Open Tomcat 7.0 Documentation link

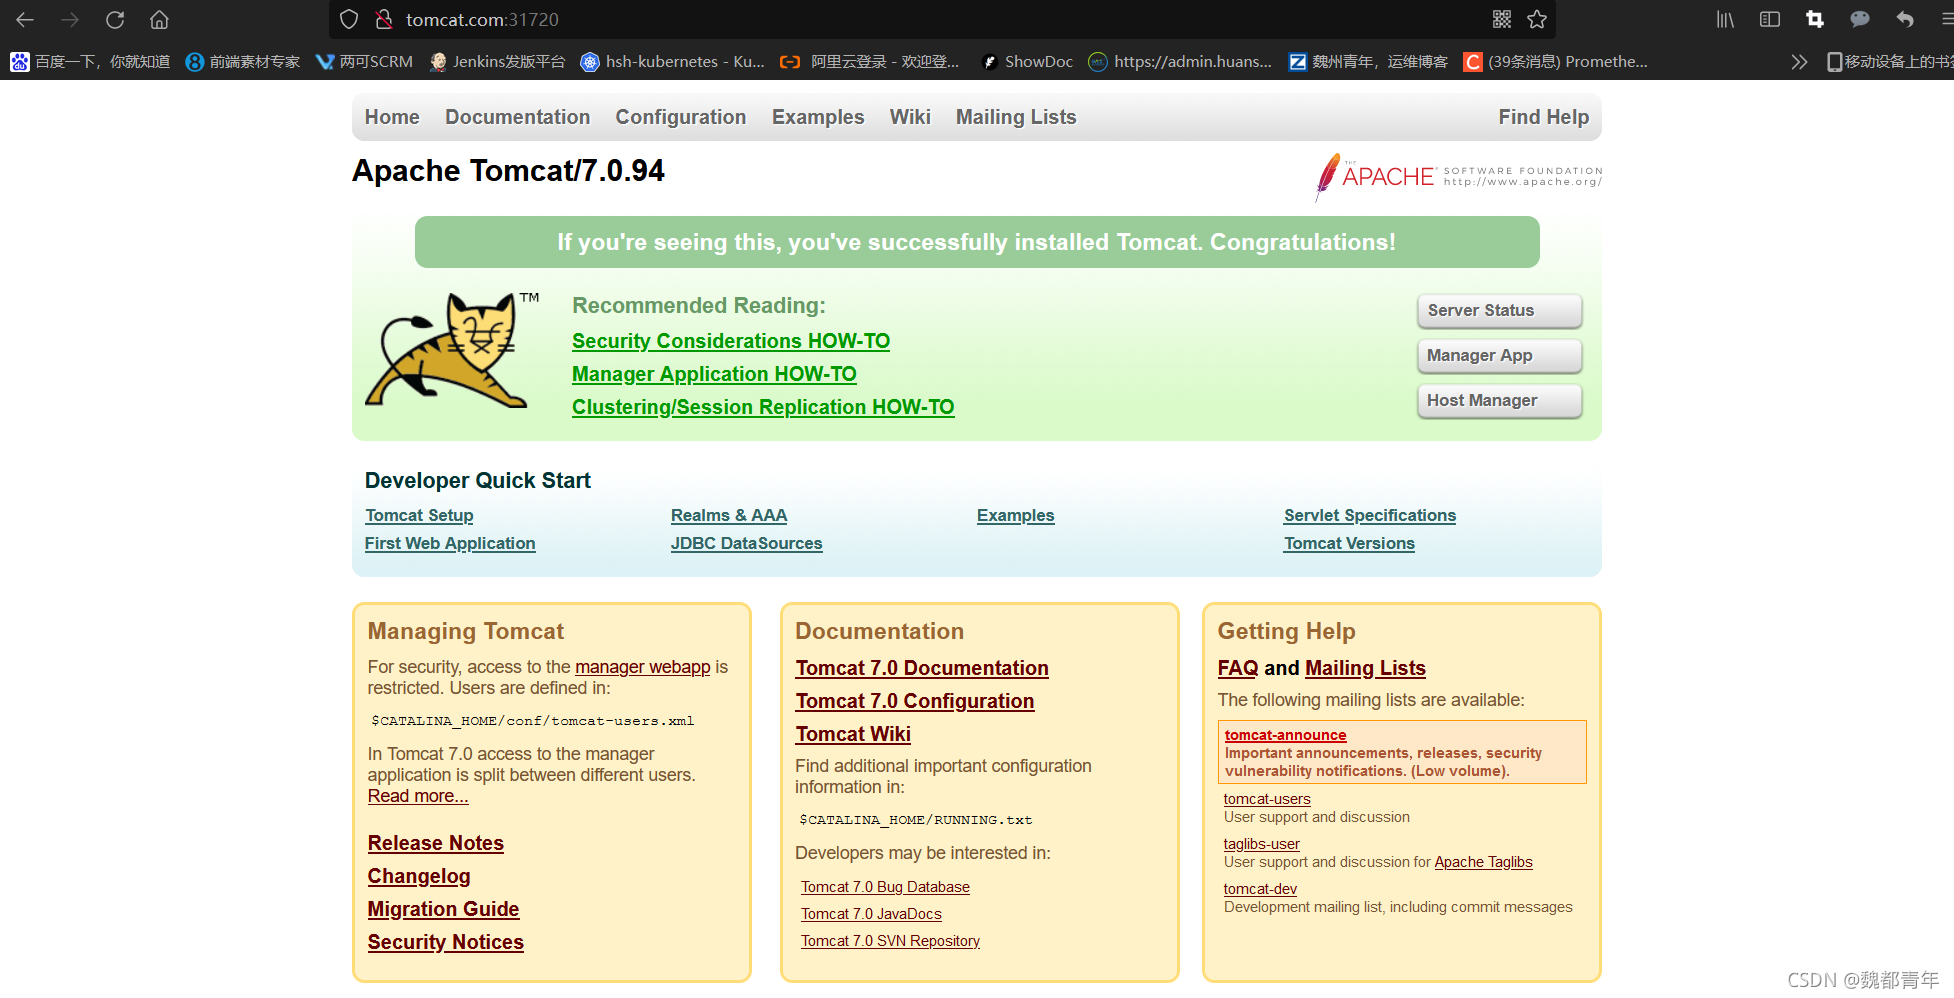(x=922, y=668)
